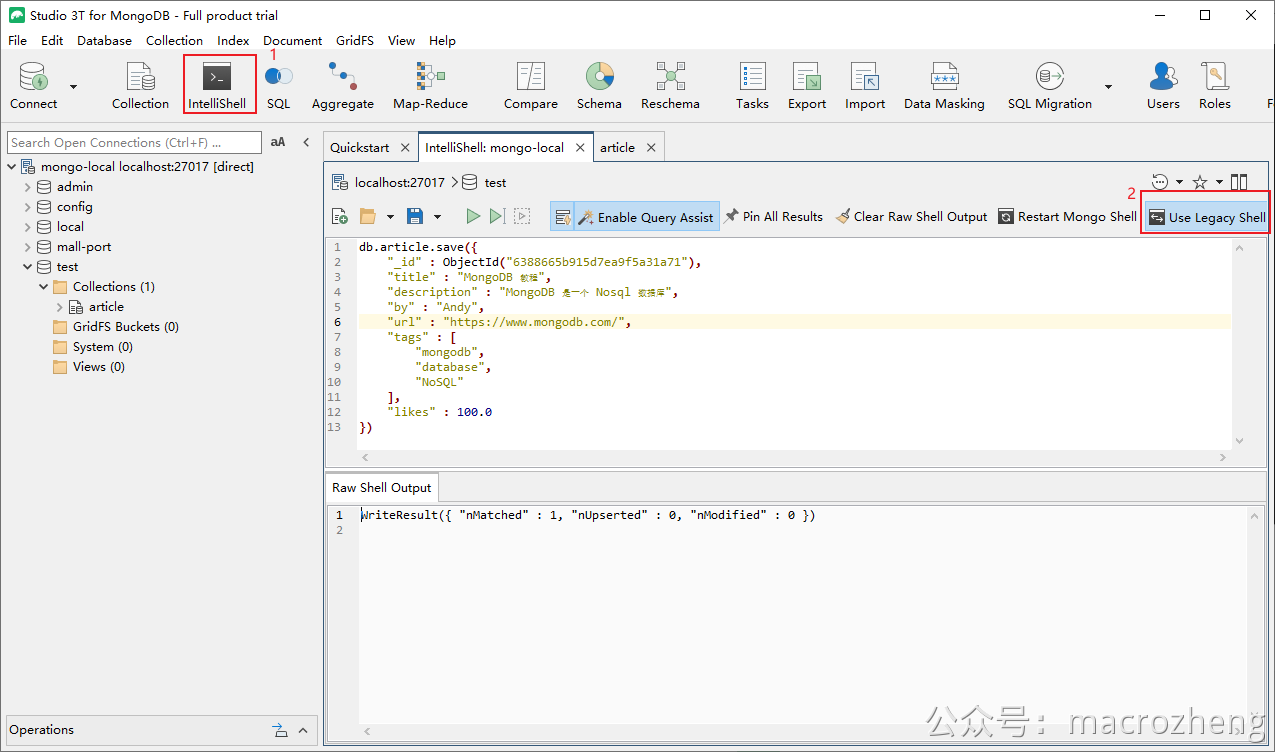
Task: Launch IntelliShell from the toolbar
Action: pos(219,85)
